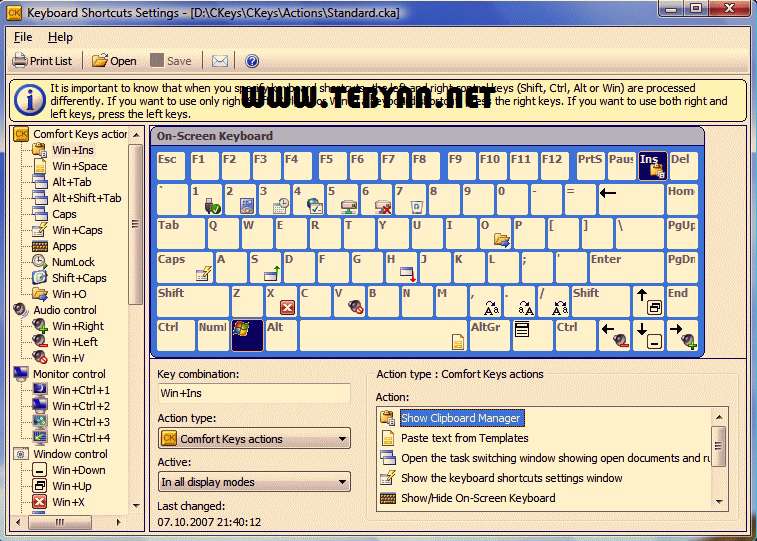The width and height of the screenshot is (757, 541).
Task: Select Win+V mute shortcut in tree
Action: [68, 358]
